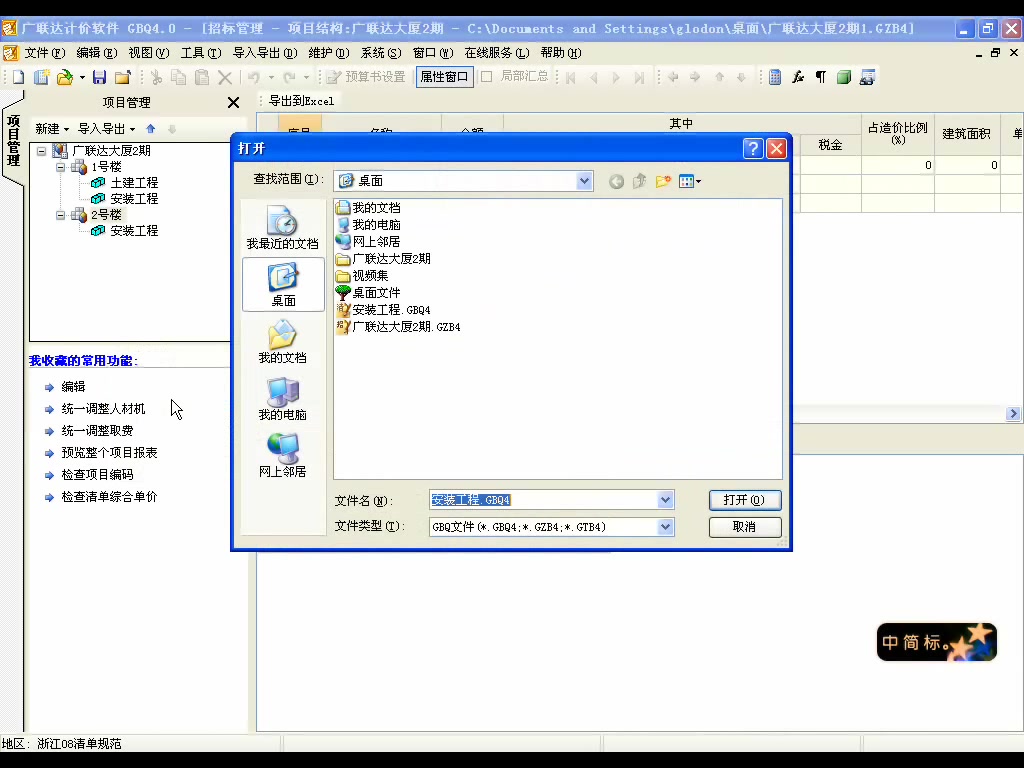The height and width of the screenshot is (768, 1024).
Task: Click the Save icon on the toolbar
Action: coord(102,76)
